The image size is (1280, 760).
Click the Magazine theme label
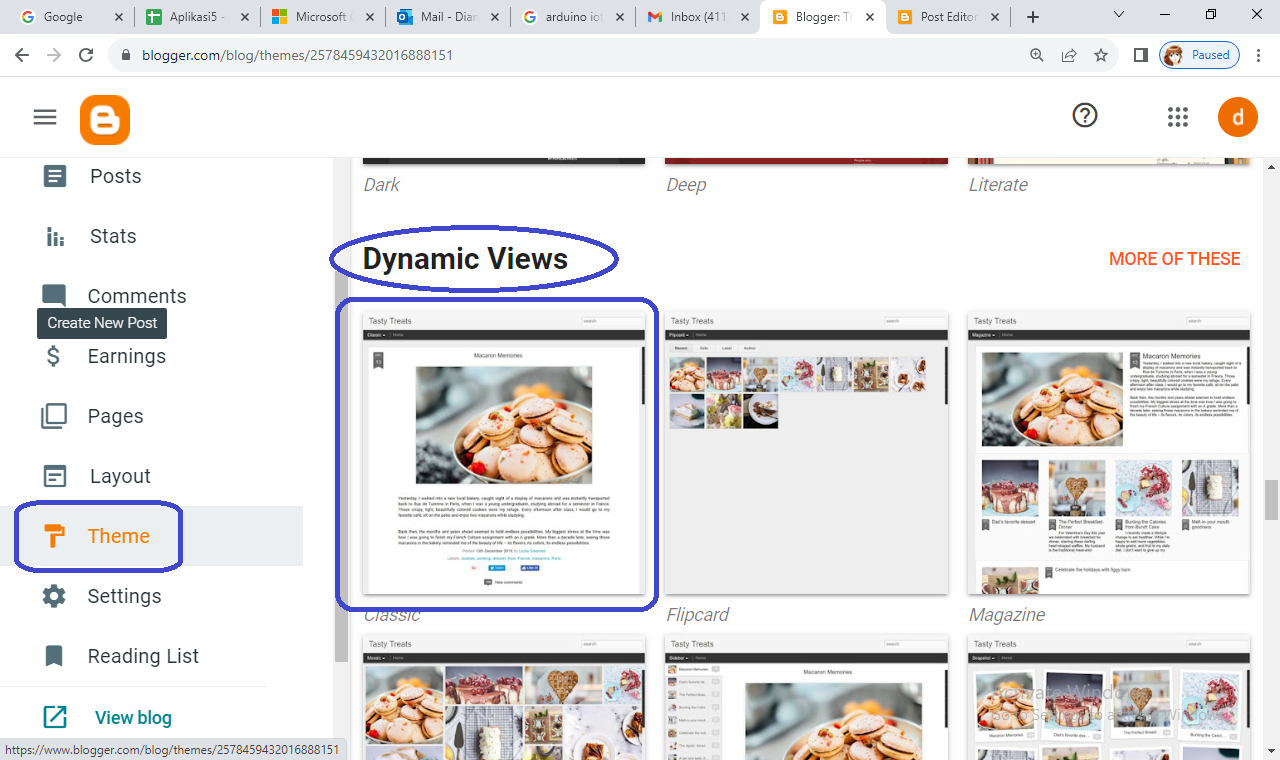click(x=1007, y=614)
